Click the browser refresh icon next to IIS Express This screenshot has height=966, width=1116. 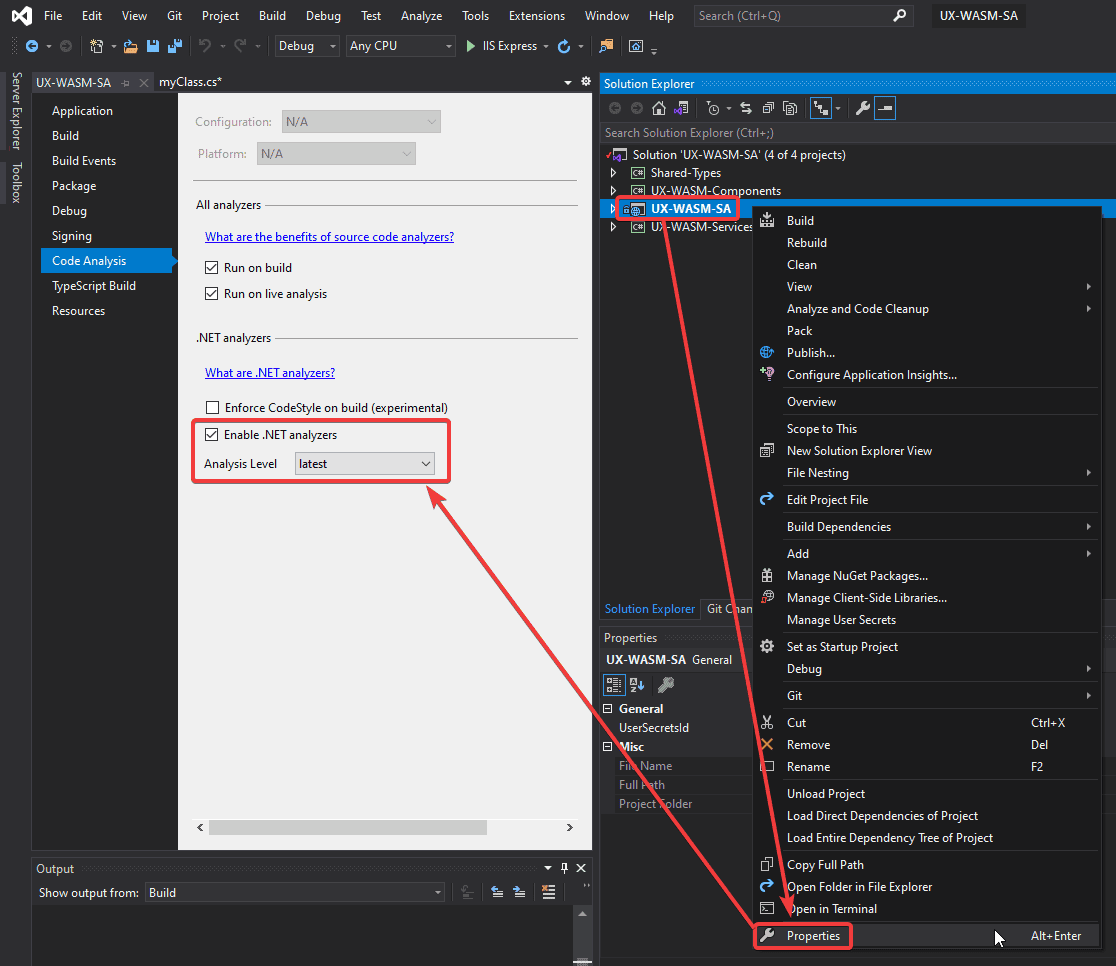point(564,46)
